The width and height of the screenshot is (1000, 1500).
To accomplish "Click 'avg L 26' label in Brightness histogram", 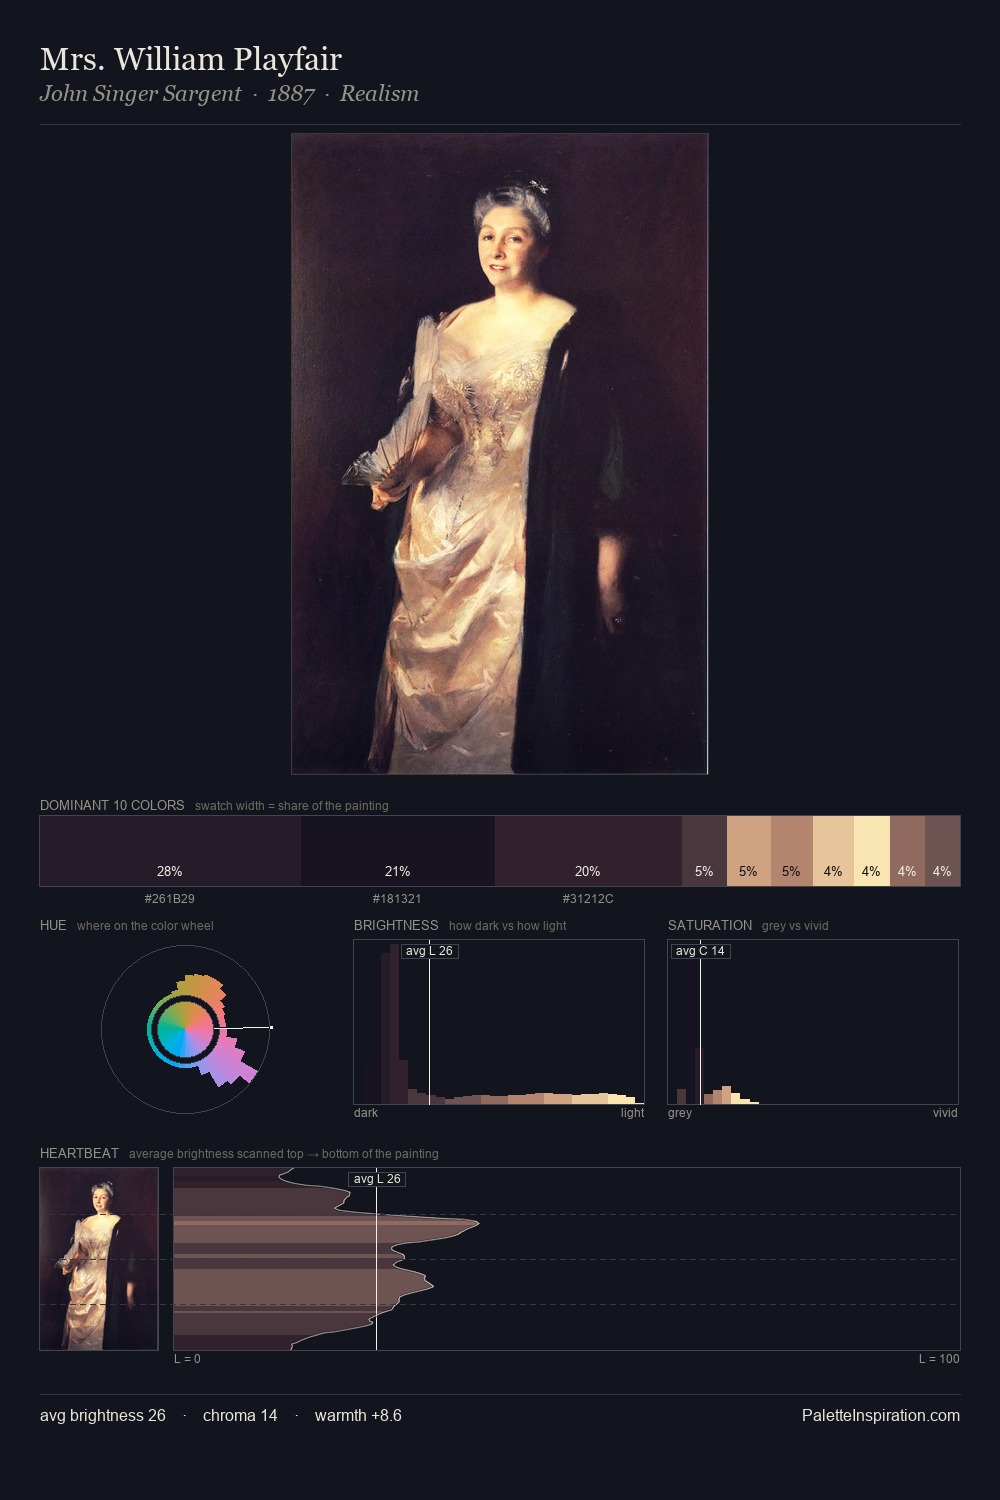I will click(429, 951).
